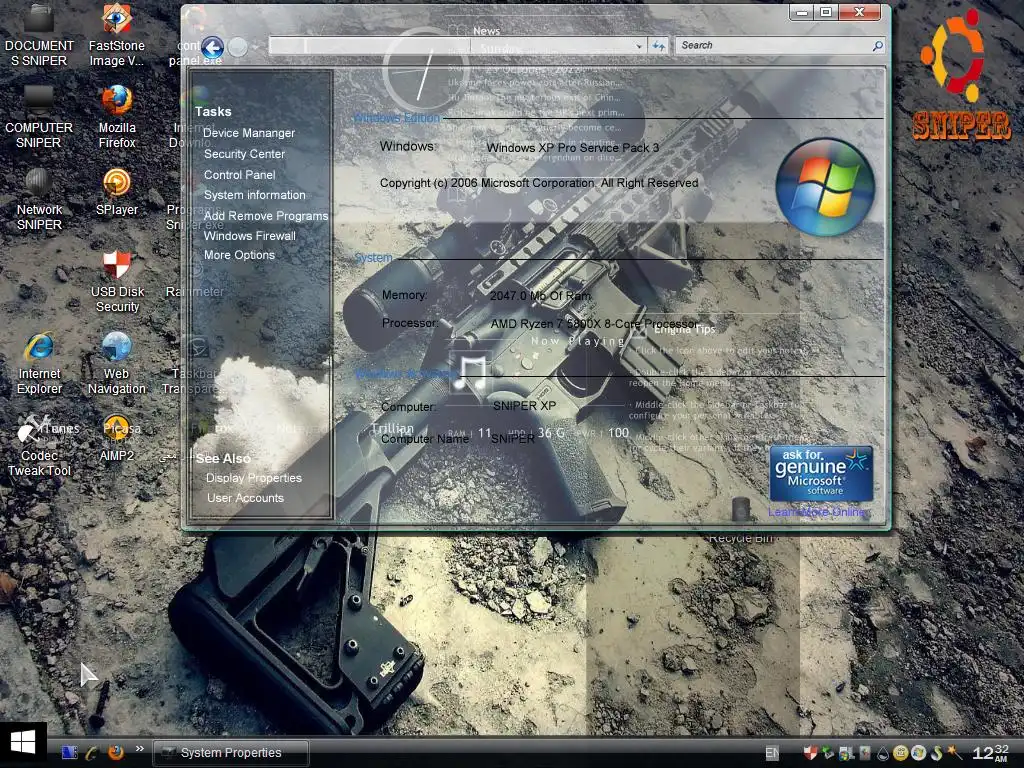Click the EN language indicator
The image size is (1024, 768).
[x=772, y=753]
